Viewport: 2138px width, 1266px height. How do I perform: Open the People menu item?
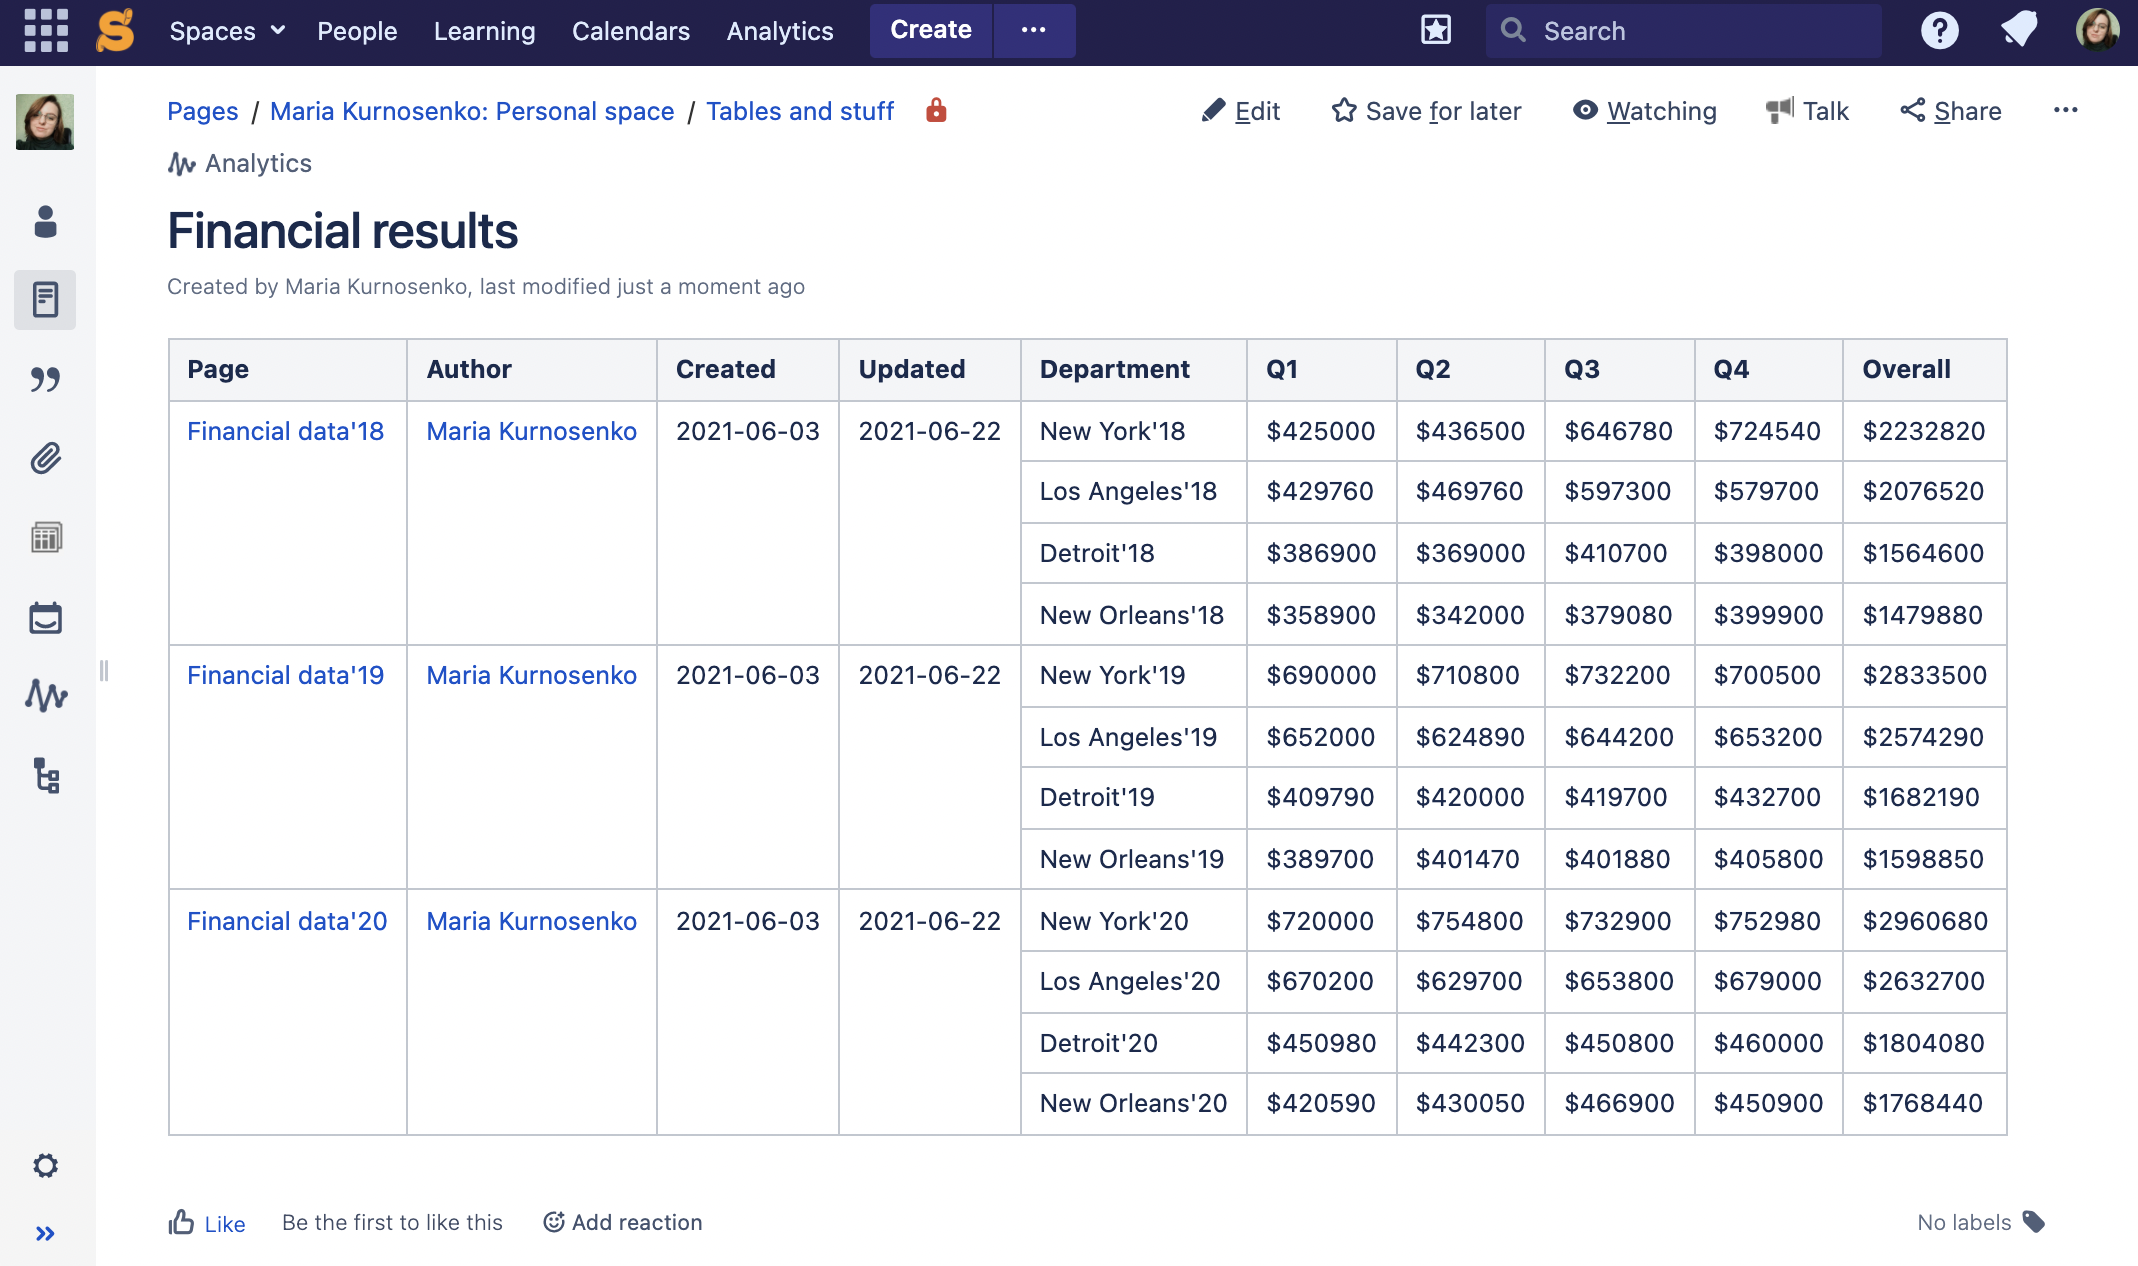tap(357, 31)
